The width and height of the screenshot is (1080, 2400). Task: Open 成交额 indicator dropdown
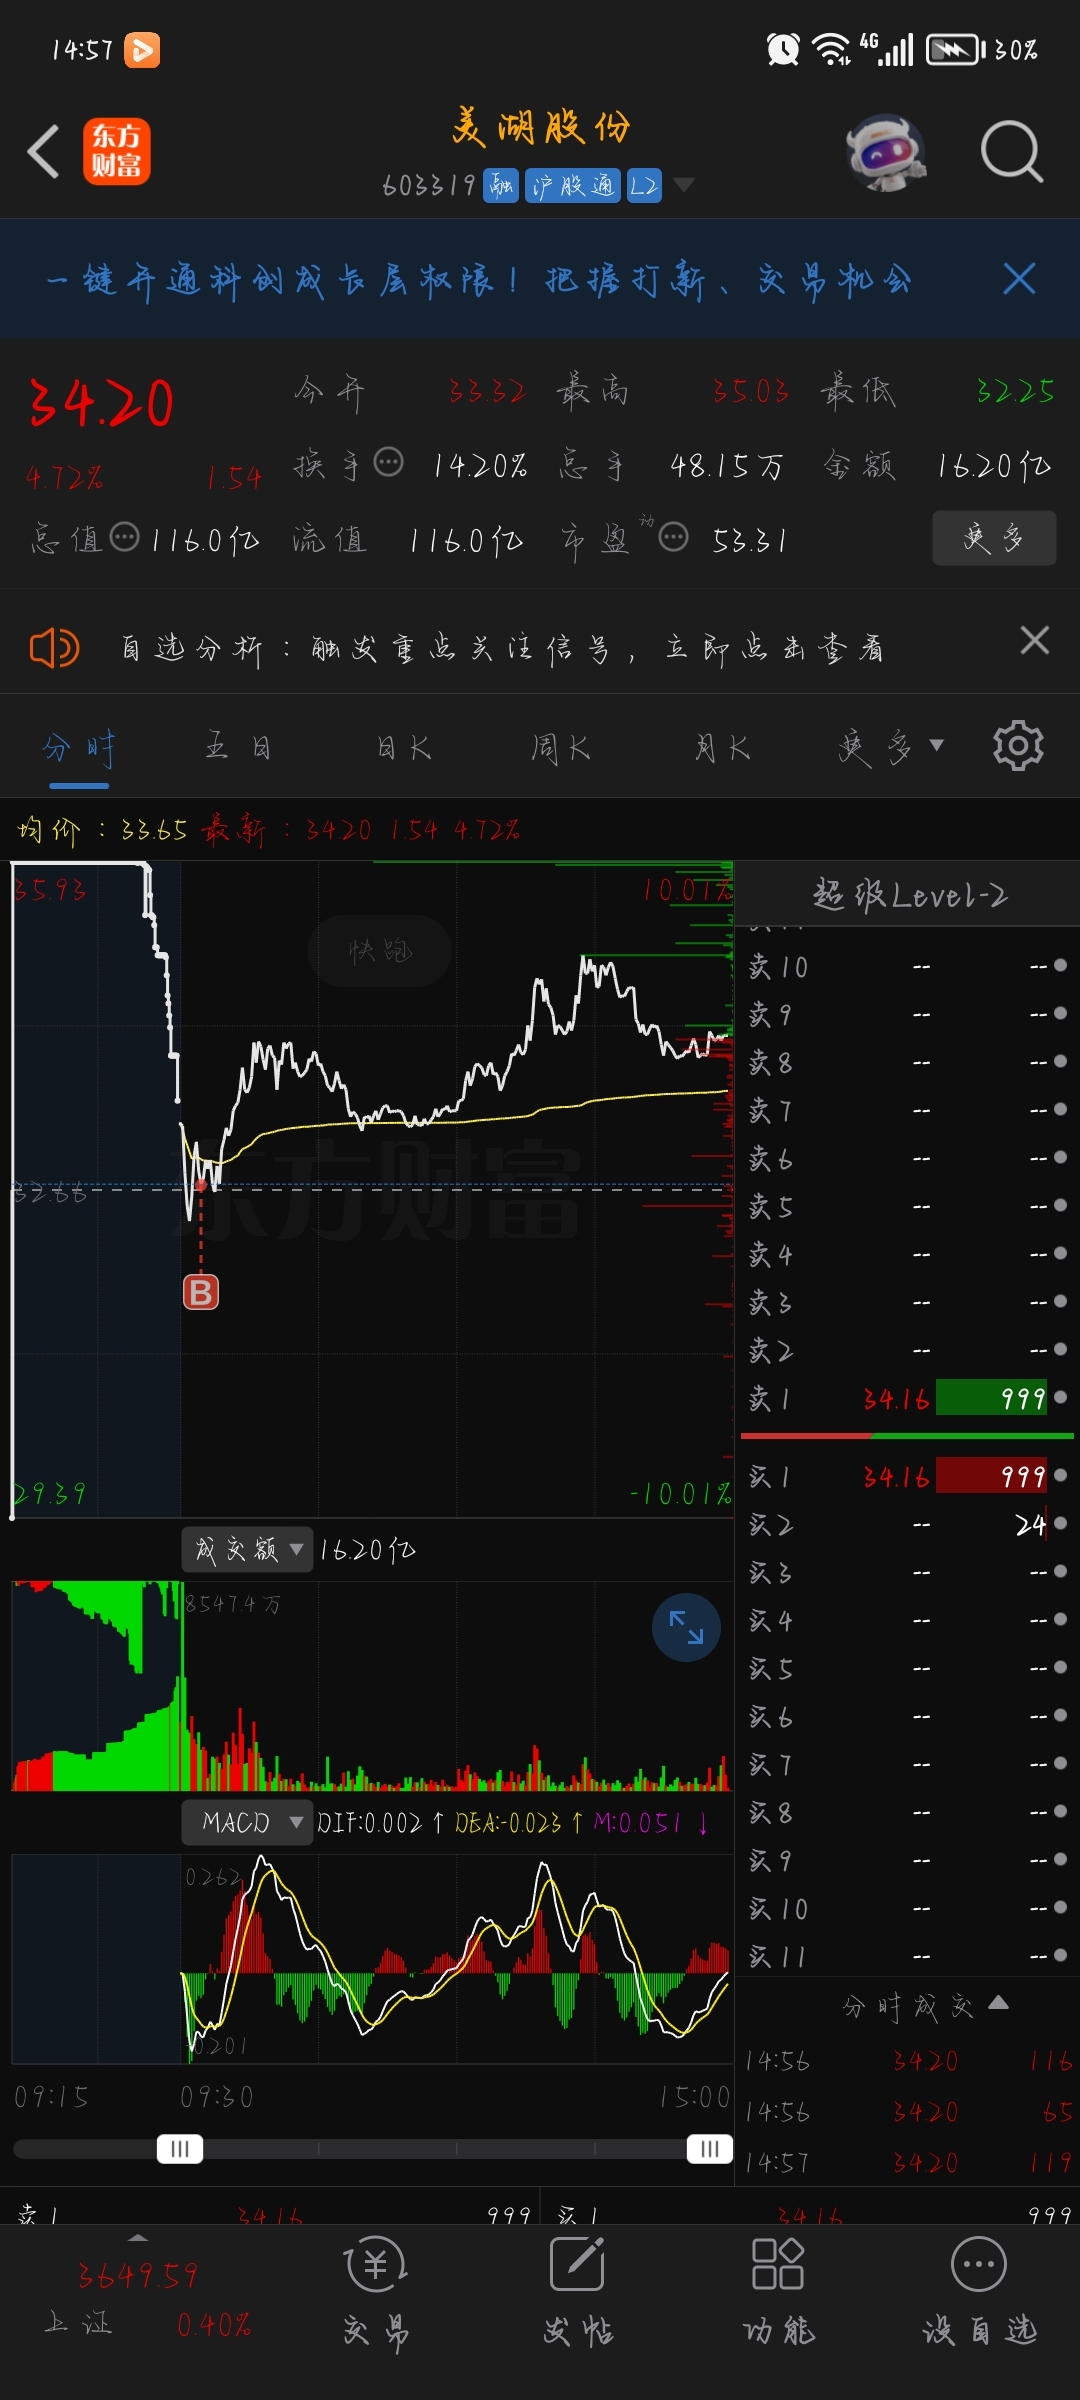247,1549
